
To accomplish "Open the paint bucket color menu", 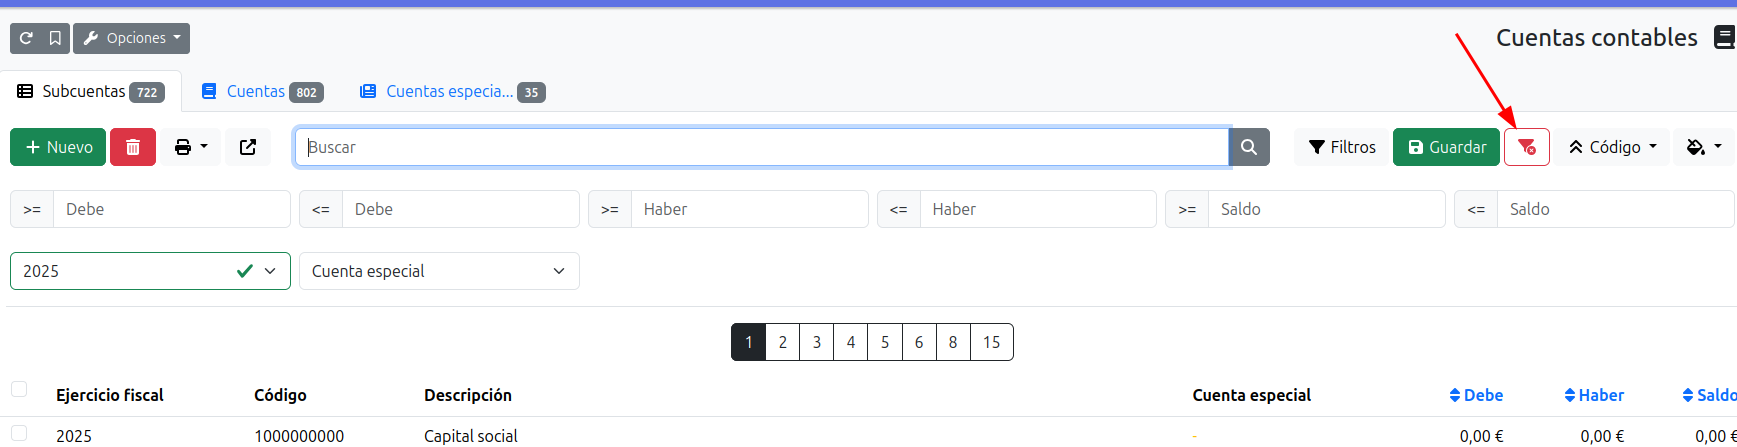I will [1703, 147].
